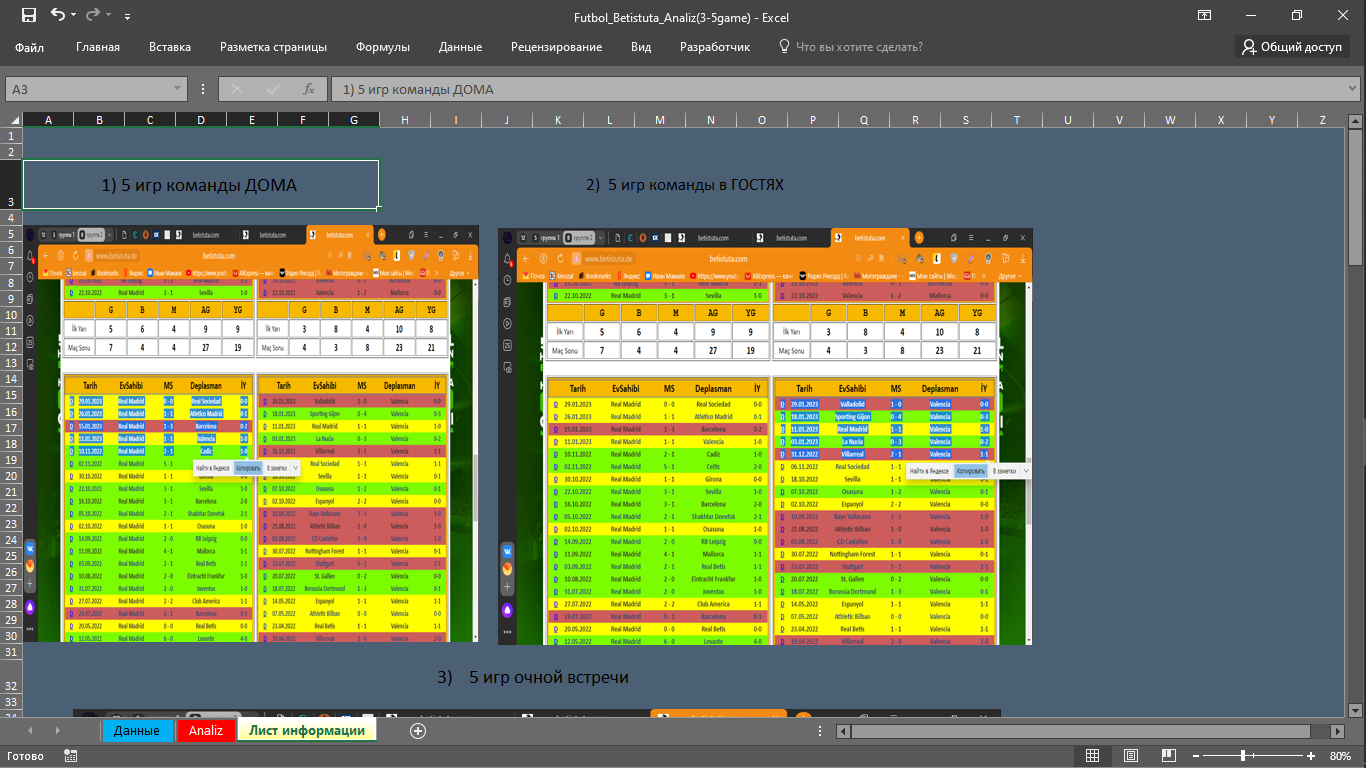
Task: Expand the formula bar with the chevron
Action: click(x=1351, y=89)
